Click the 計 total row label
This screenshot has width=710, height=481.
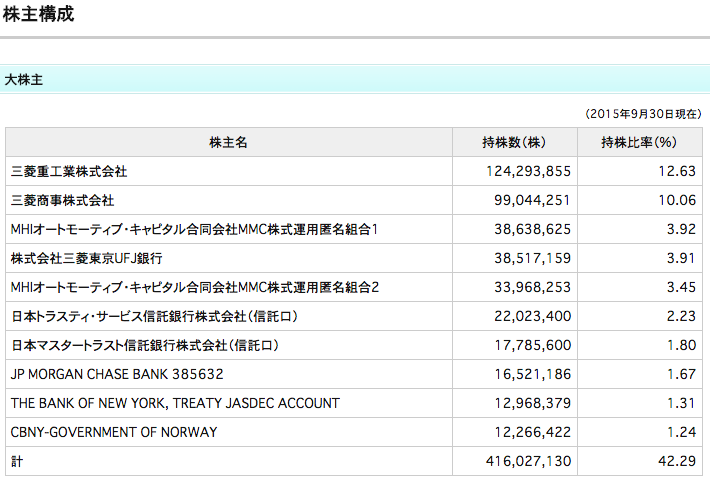point(17,461)
